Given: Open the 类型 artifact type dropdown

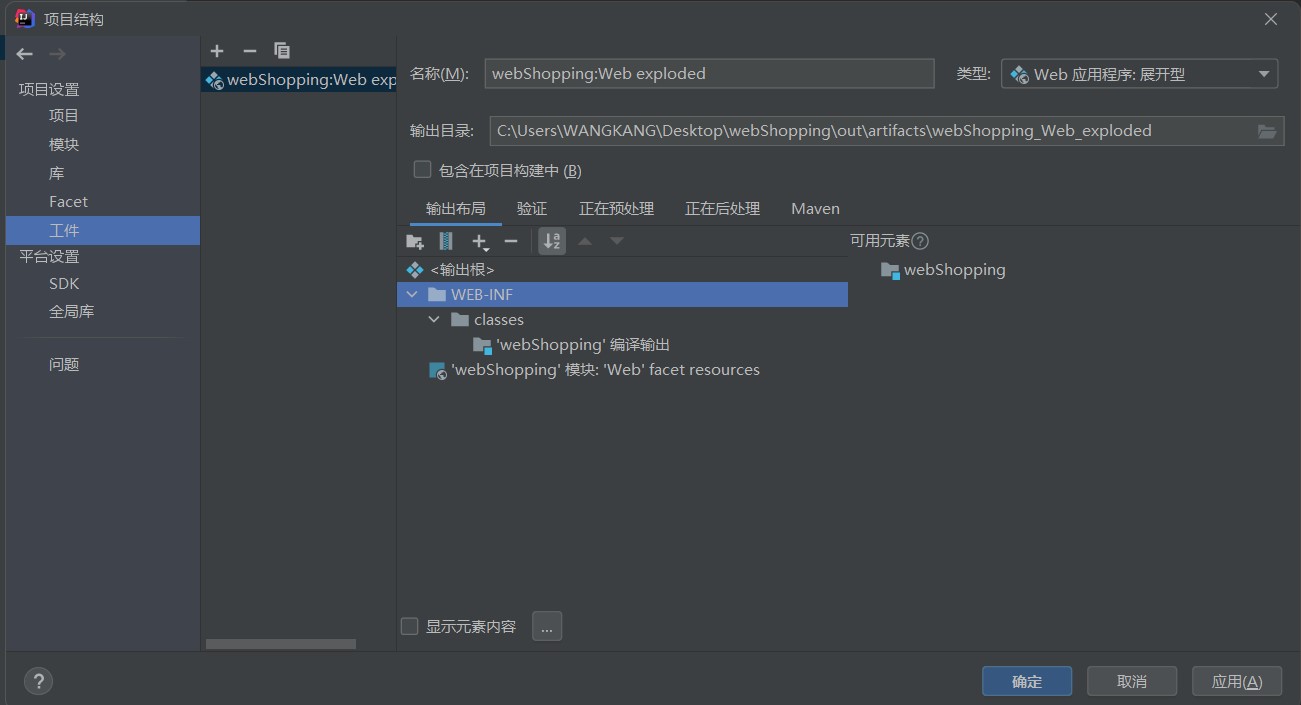Looking at the screenshot, I should point(1139,74).
